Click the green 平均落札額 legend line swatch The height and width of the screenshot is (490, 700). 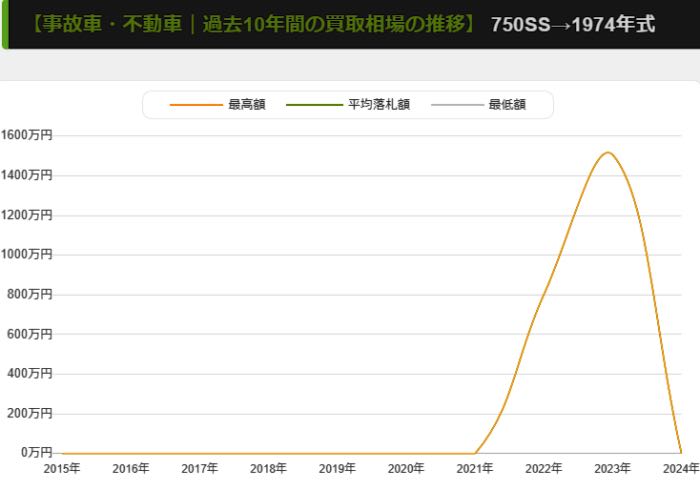pyautogui.click(x=314, y=105)
